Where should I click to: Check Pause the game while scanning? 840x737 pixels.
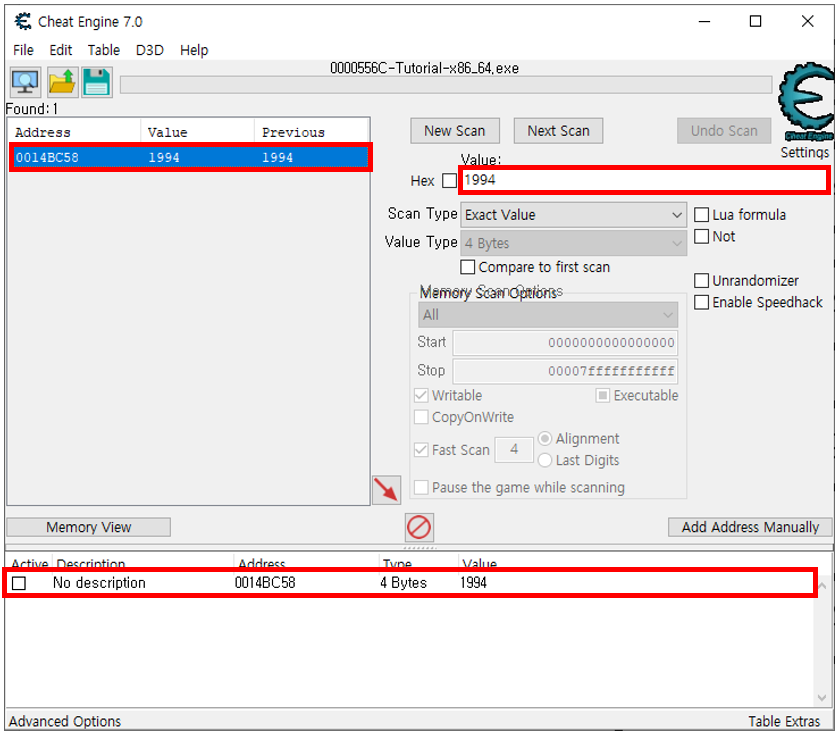tap(421, 487)
